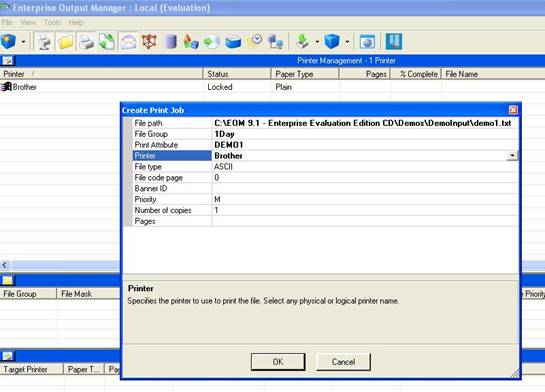545x392 pixels.
Task: Click the yellow folder toolbar icon
Action: [x=65, y=42]
